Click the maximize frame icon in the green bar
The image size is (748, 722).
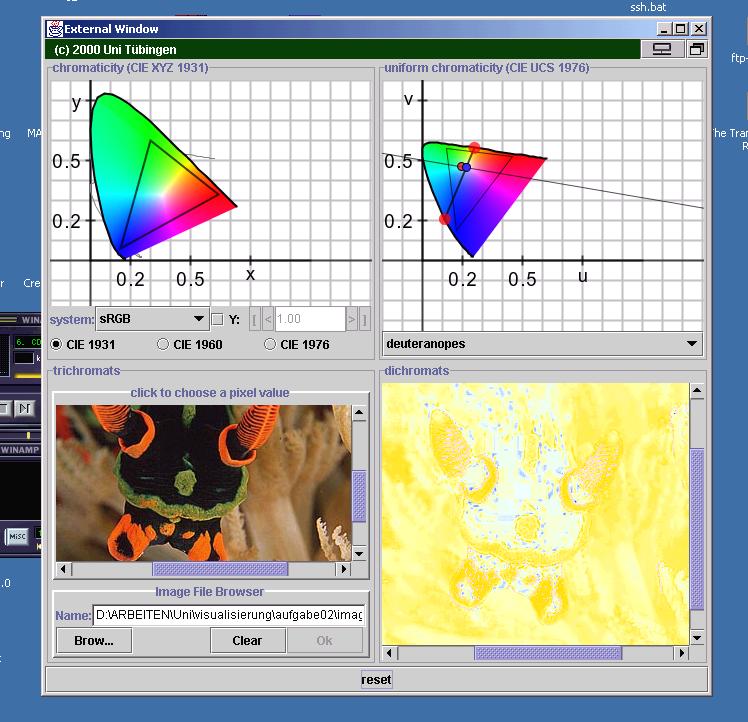pyautogui.click(x=696, y=49)
